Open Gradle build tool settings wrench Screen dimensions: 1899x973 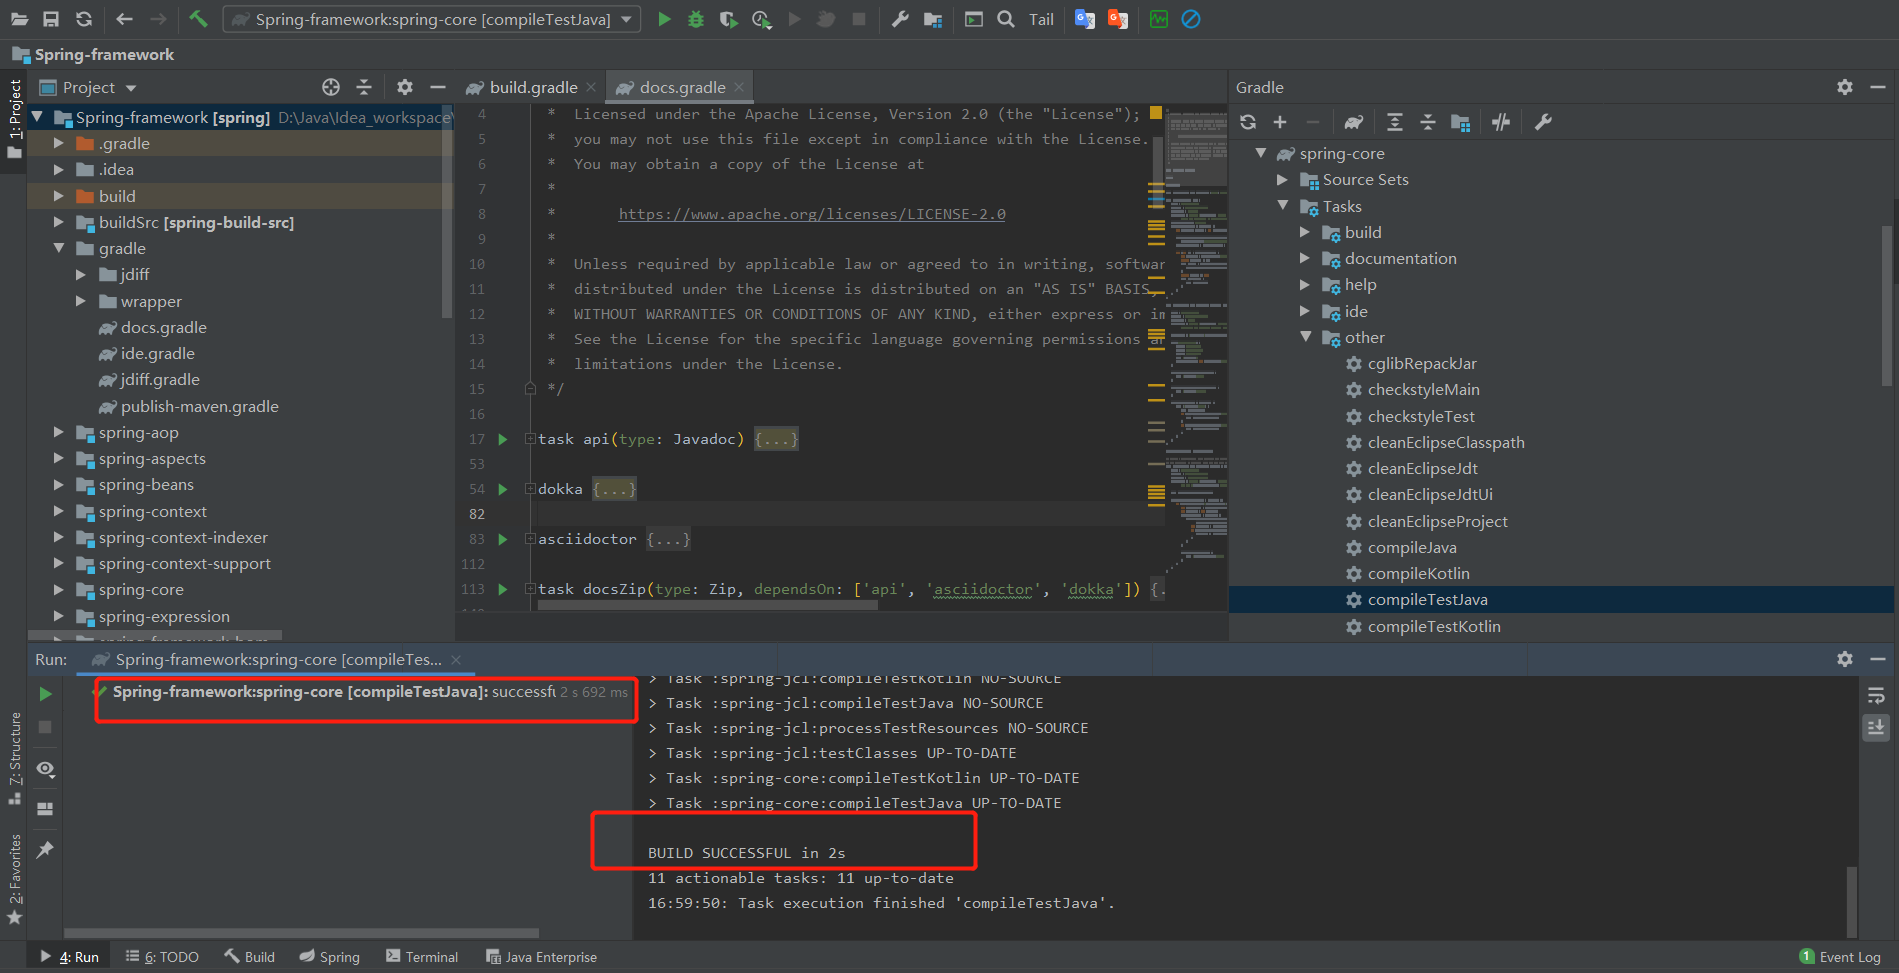(x=1543, y=122)
